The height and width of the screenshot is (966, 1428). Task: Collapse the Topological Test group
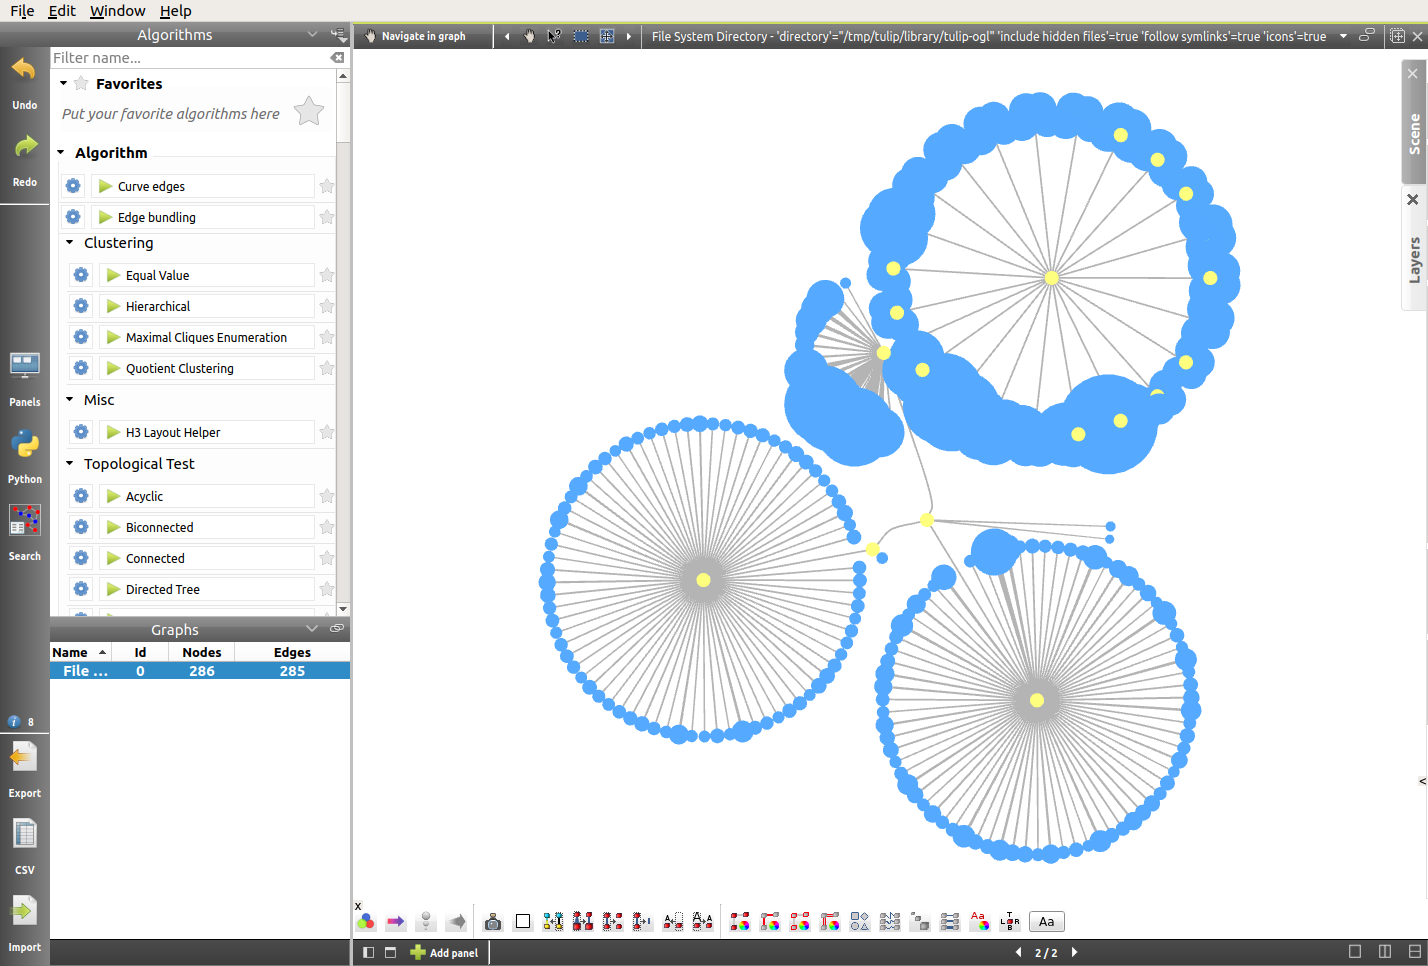click(70, 464)
